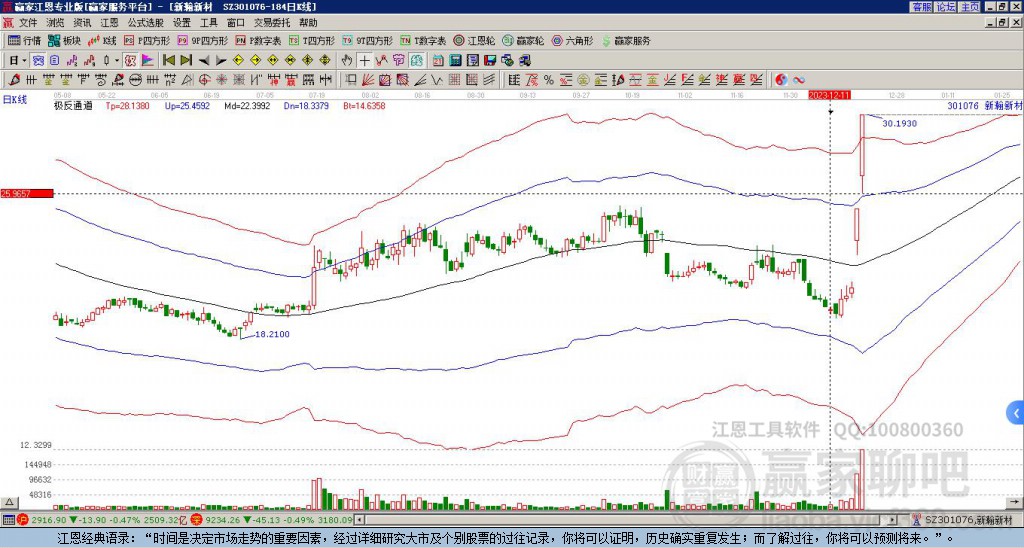The image size is (1024, 548).
Task: Click the Bt=14.6358 value
Action: point(364,105)
